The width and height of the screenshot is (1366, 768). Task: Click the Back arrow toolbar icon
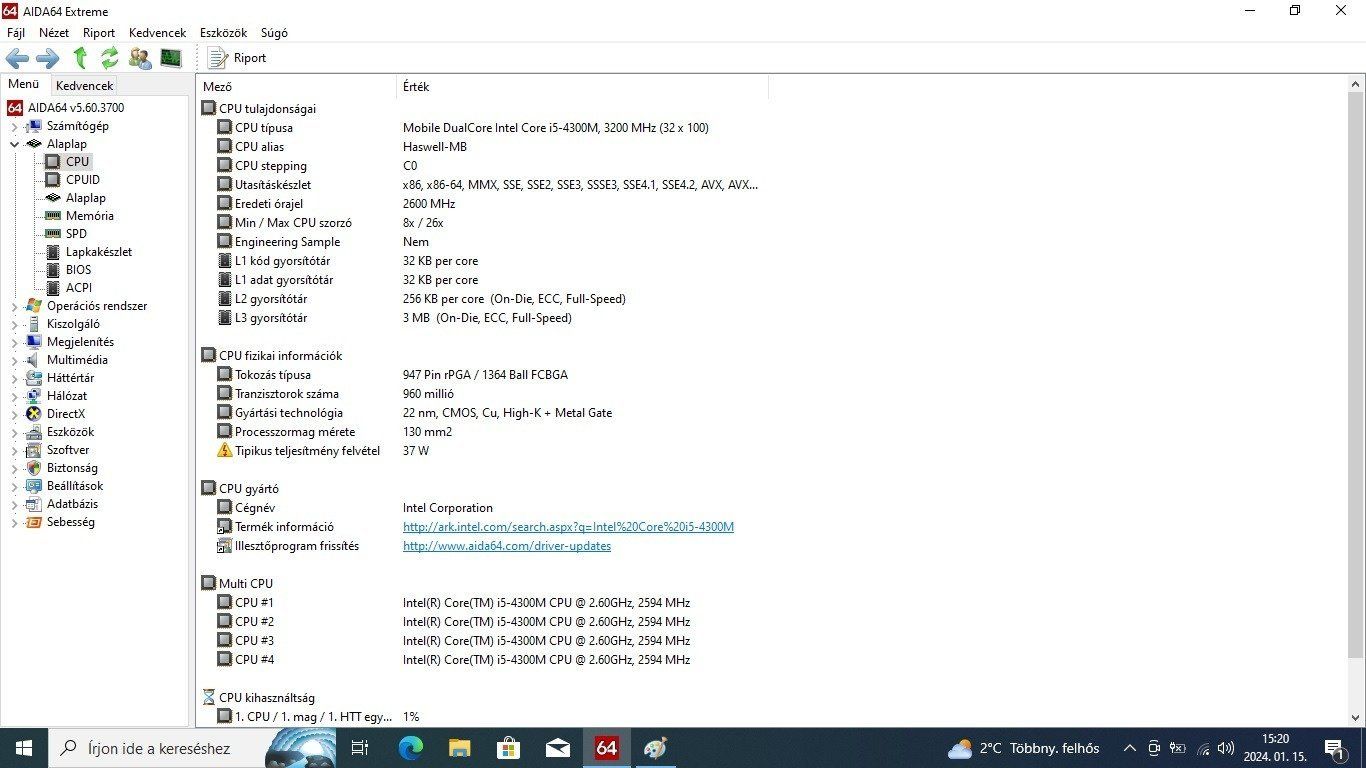coord(17,58)
